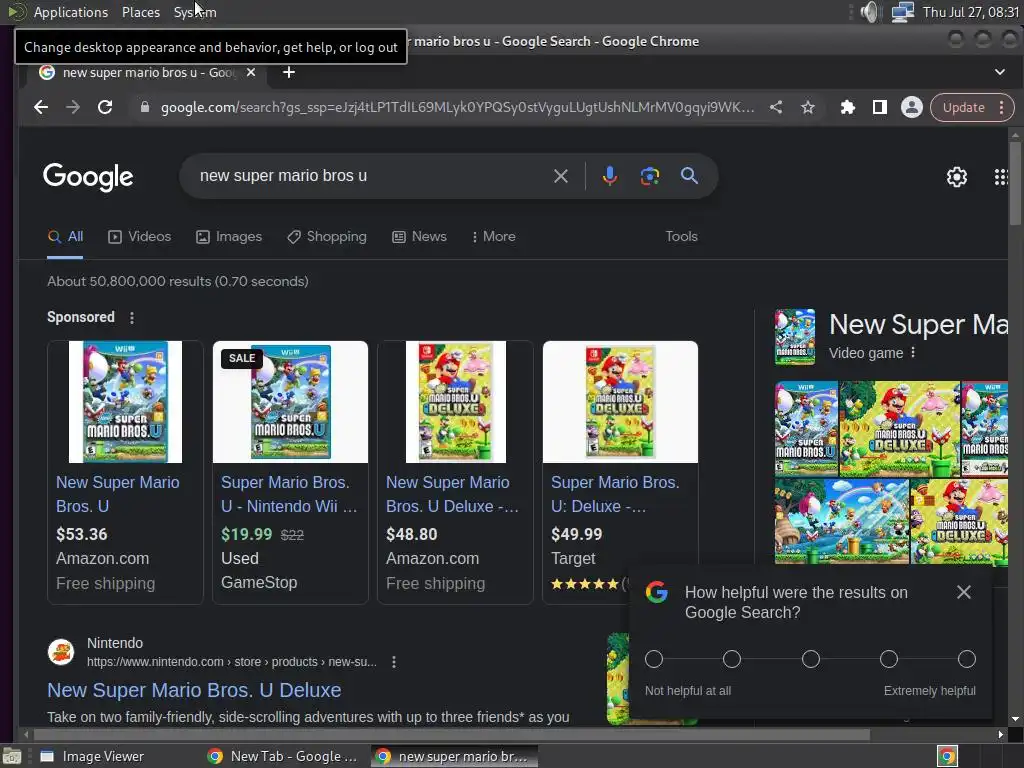Switch to the Shopping results tab
The image size is (1024, 768).
point(327,236)
